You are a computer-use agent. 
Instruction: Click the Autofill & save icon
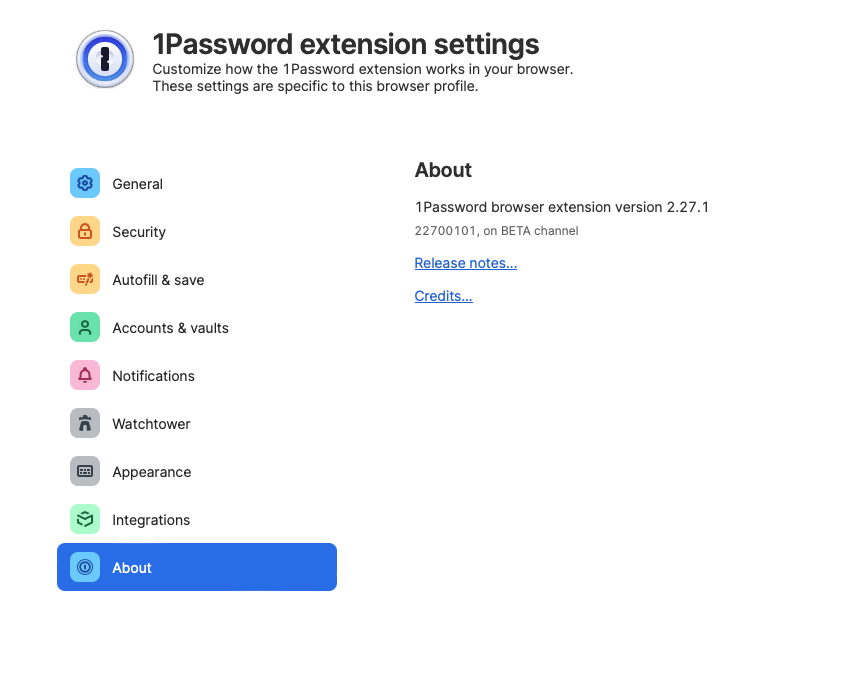coord(85,280)
